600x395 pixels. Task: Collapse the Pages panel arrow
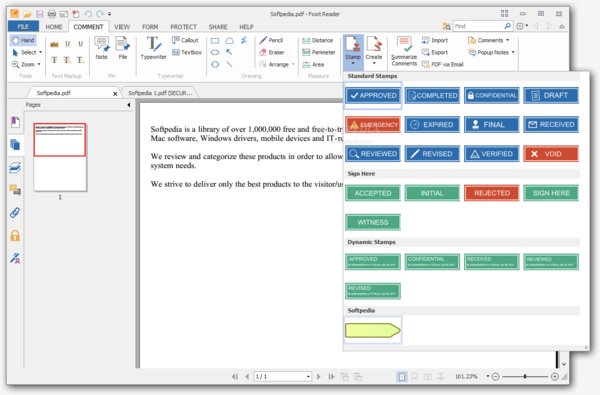point(129,105)
